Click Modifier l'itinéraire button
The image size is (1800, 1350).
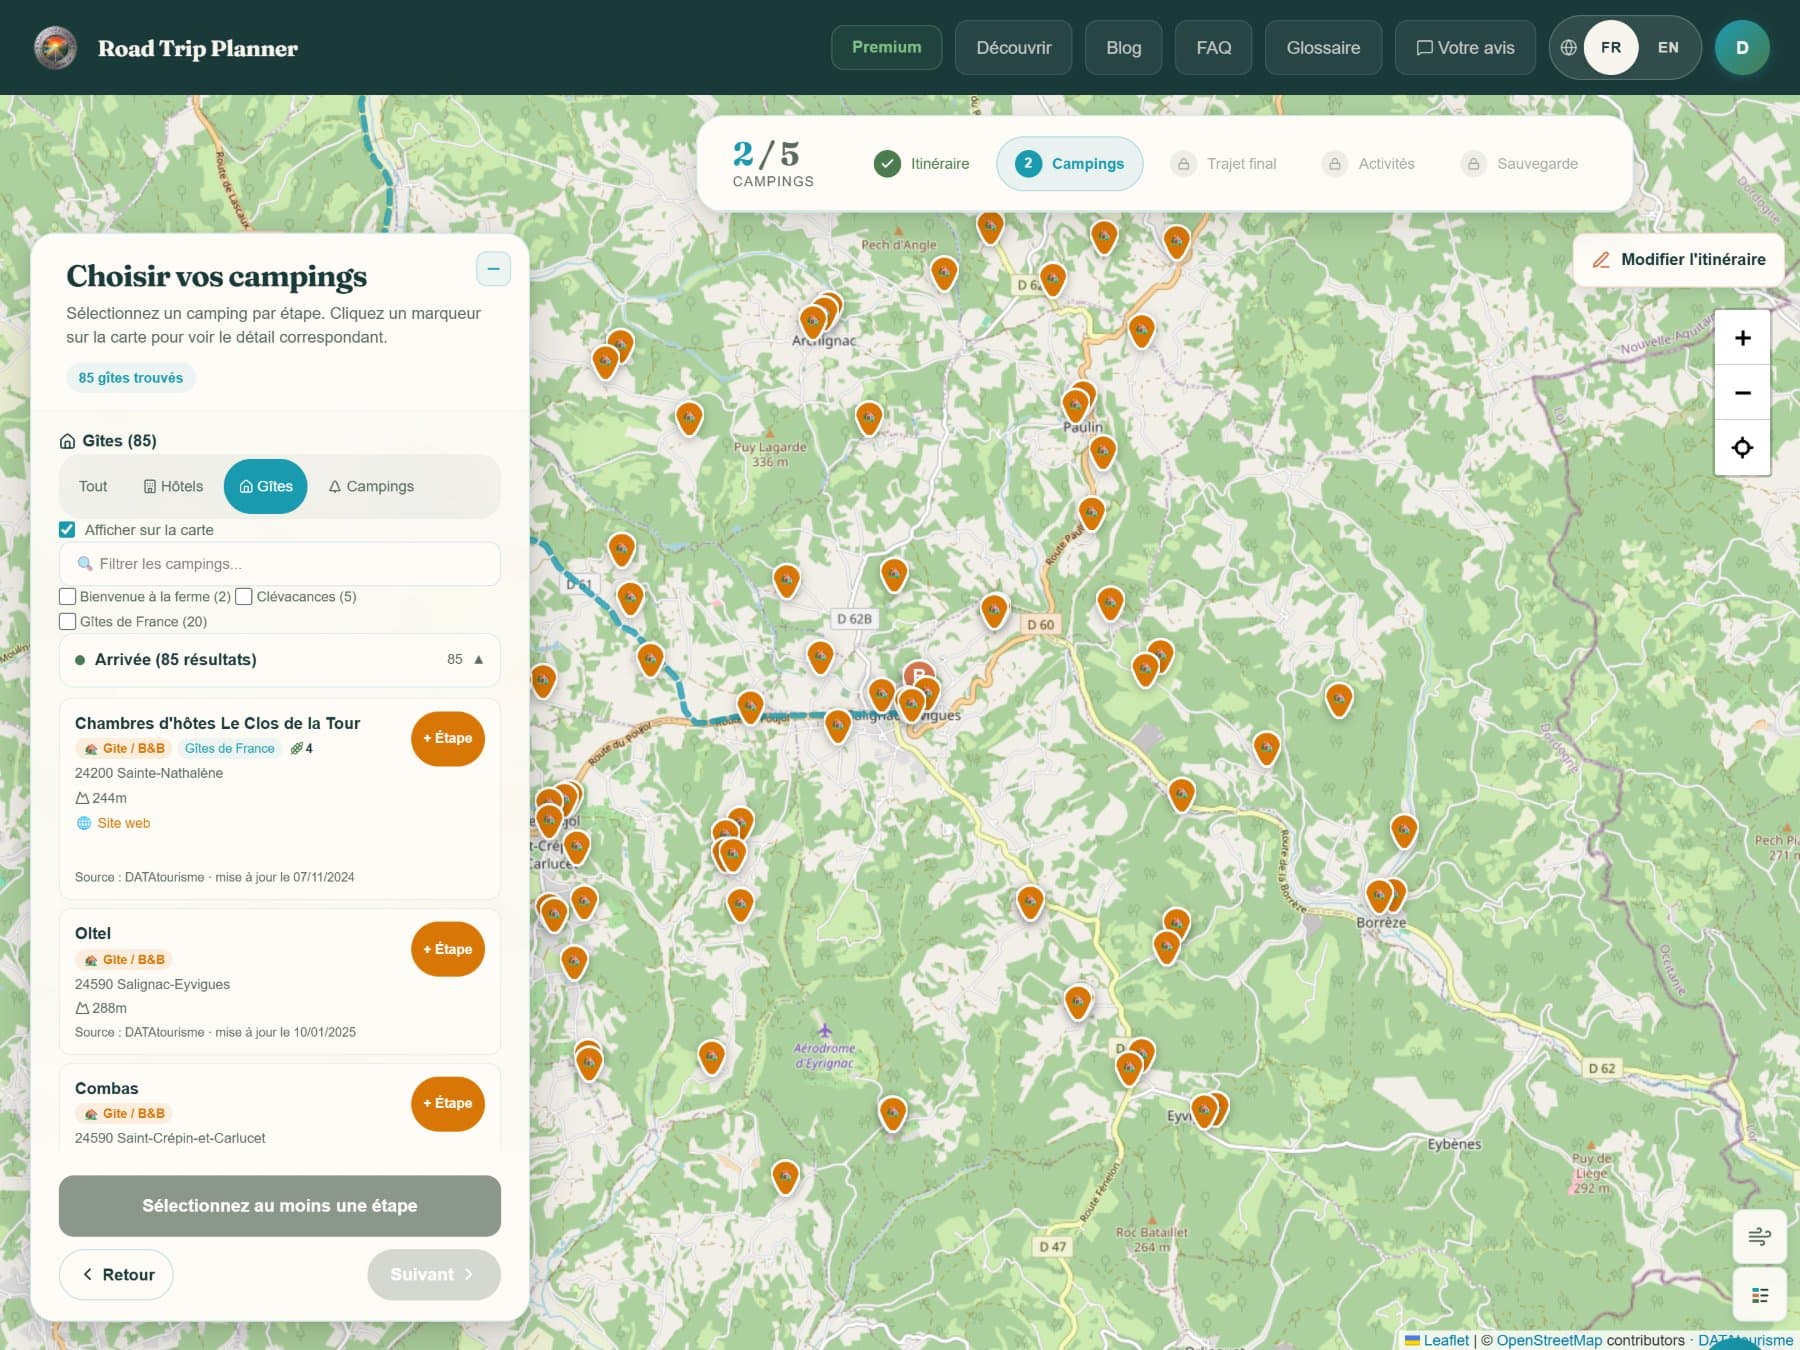1678,260
